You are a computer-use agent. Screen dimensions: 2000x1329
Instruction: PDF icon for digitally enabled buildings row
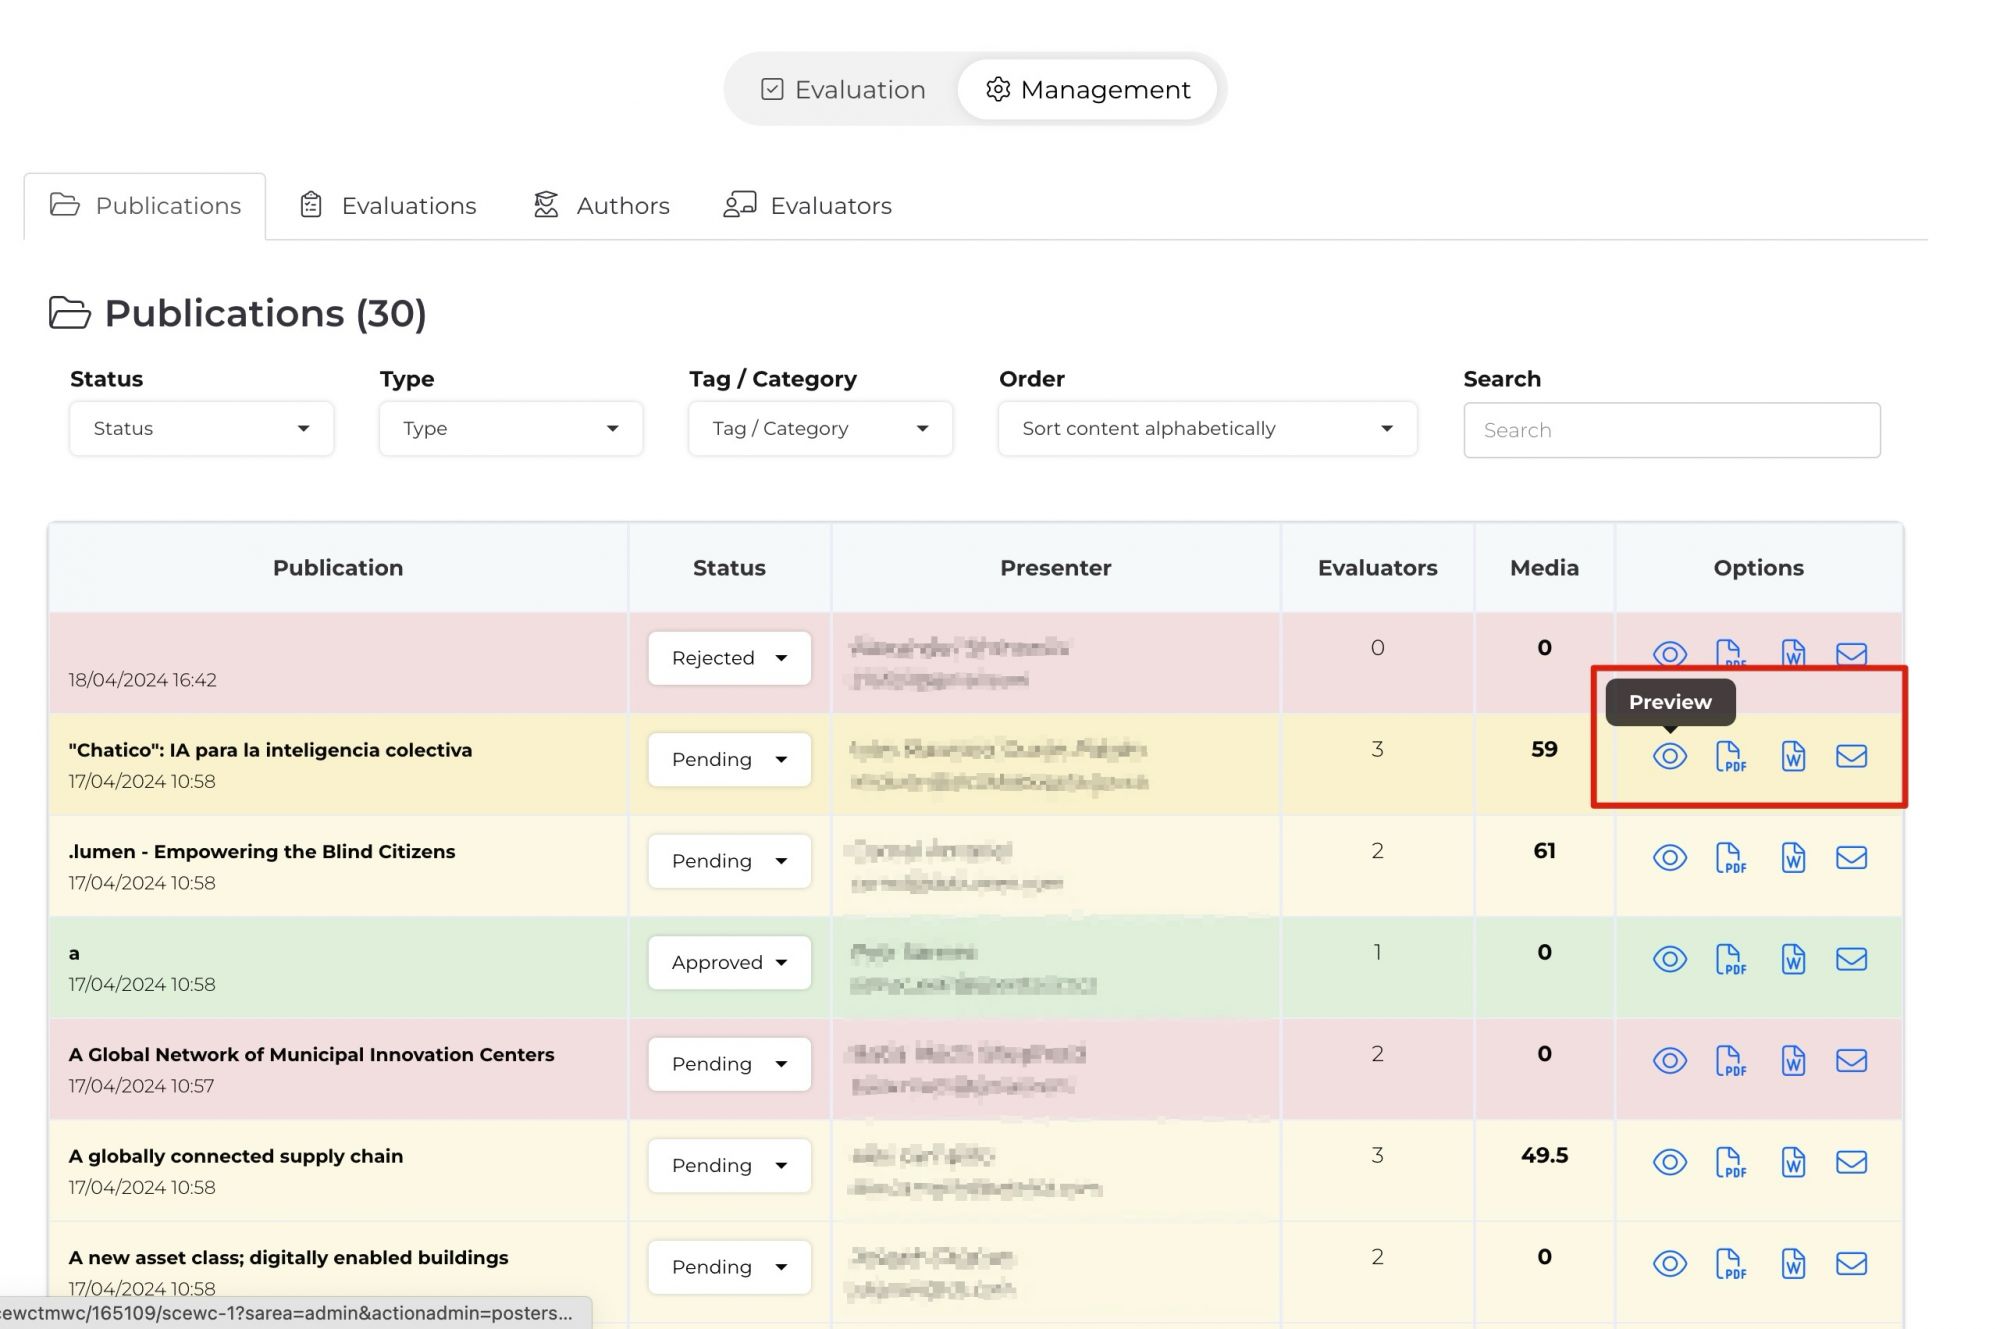pyautogui.click(x=1730, y=1264)
